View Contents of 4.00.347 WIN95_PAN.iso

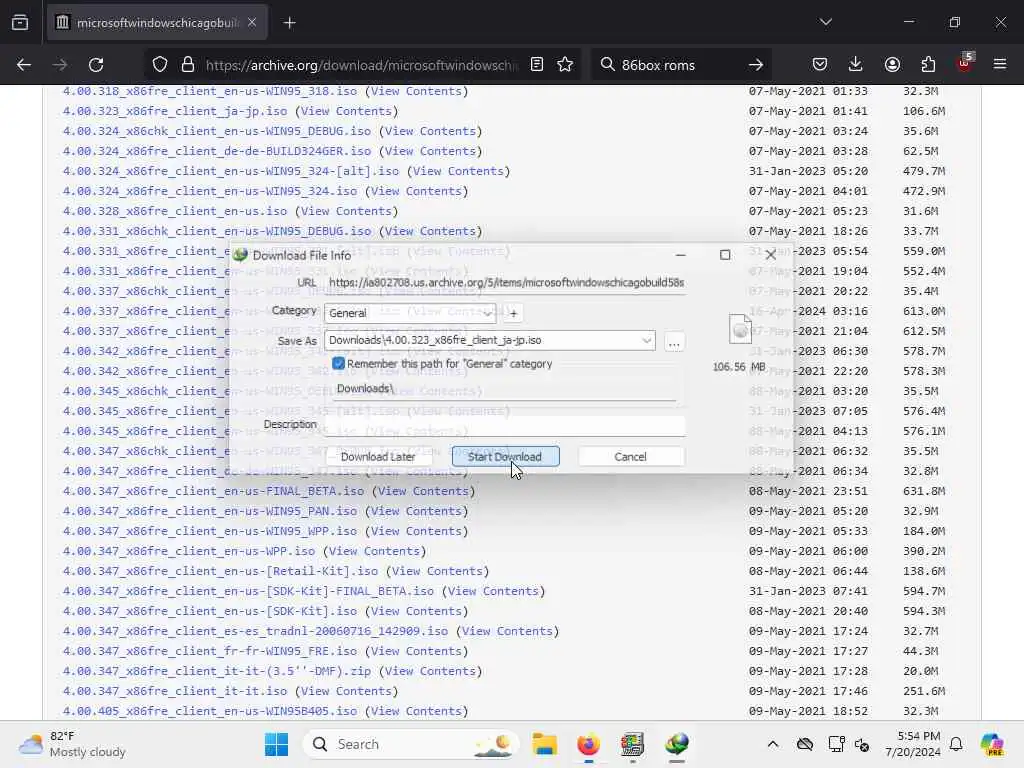click(416, 511)
